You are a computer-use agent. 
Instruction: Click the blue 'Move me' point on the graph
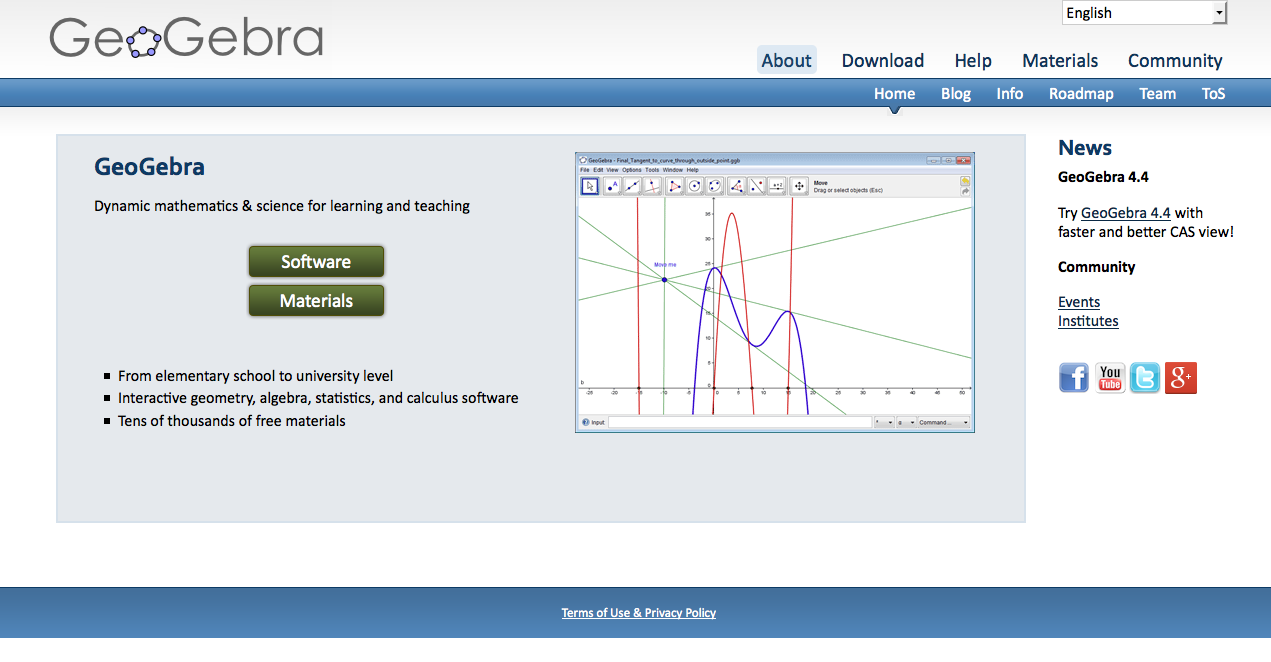point(665,279)
